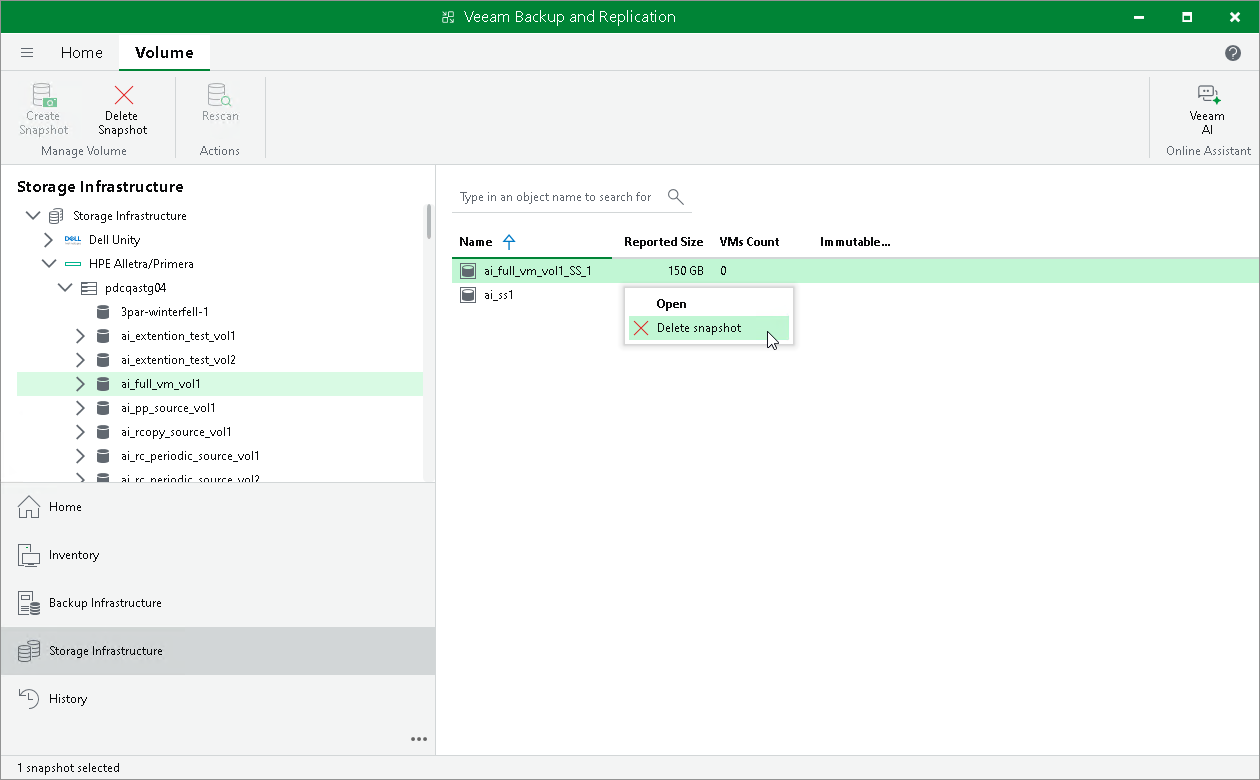Expand the ai_pp_source_vol1 volume
This screenshot has width=1260, height=780.
80,408
